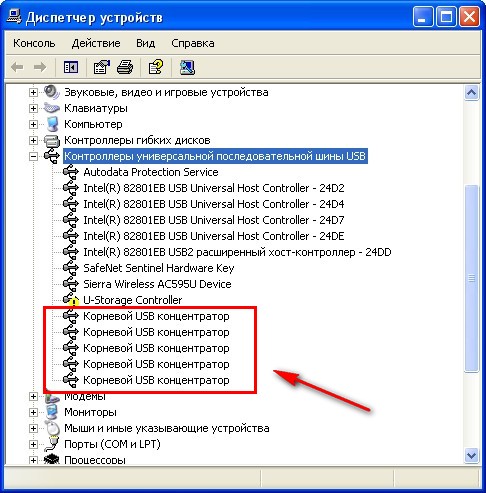Collapse the USB controllers category
The width and height of the screenshot is (486, 493).
point(33,156)
